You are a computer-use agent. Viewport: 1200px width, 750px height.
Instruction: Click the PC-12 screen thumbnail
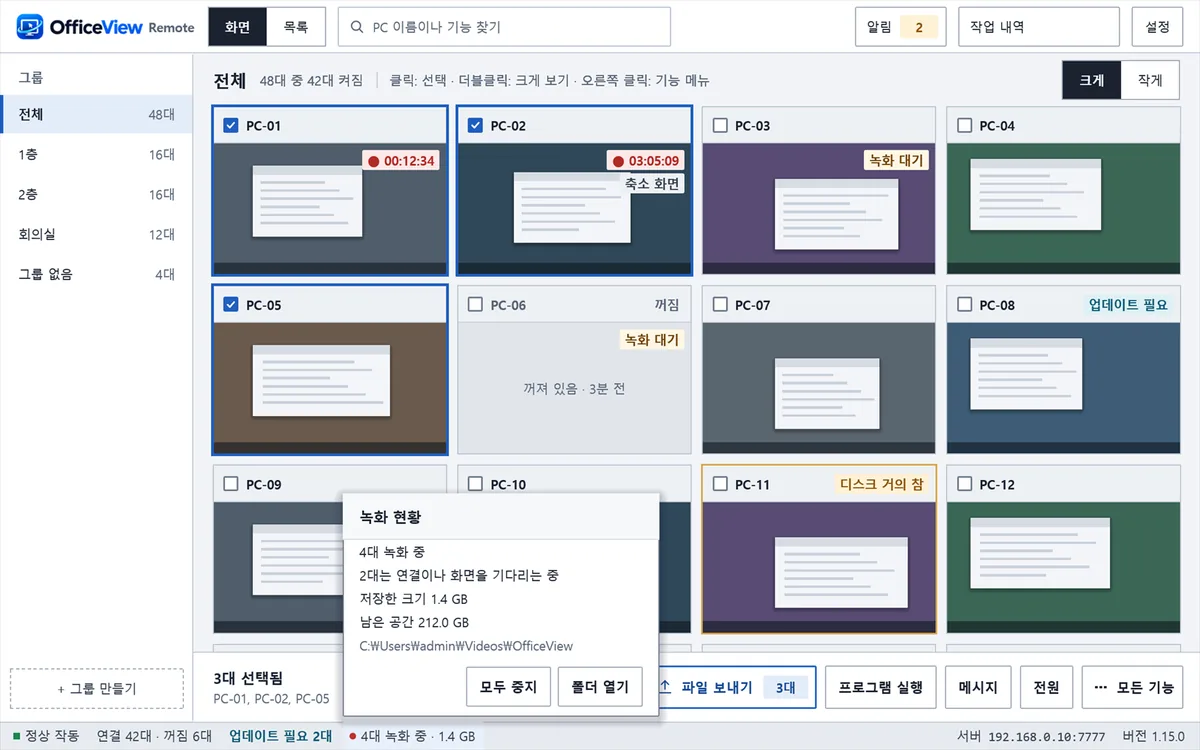pos(1063,567)
